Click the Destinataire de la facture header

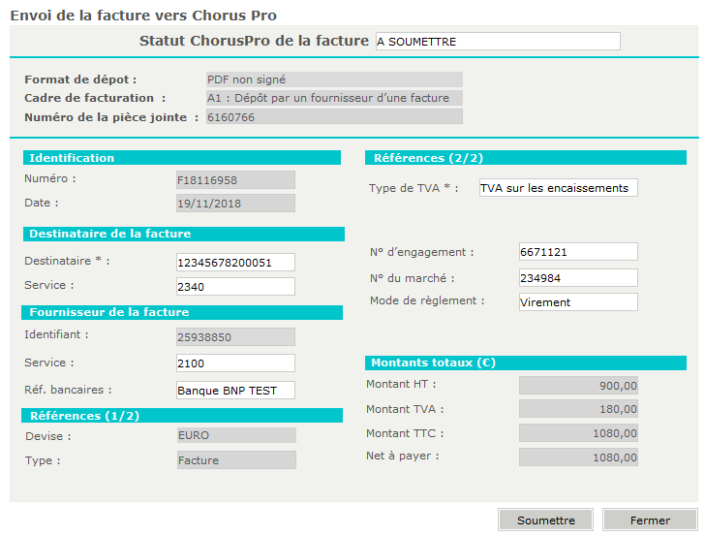183,234
